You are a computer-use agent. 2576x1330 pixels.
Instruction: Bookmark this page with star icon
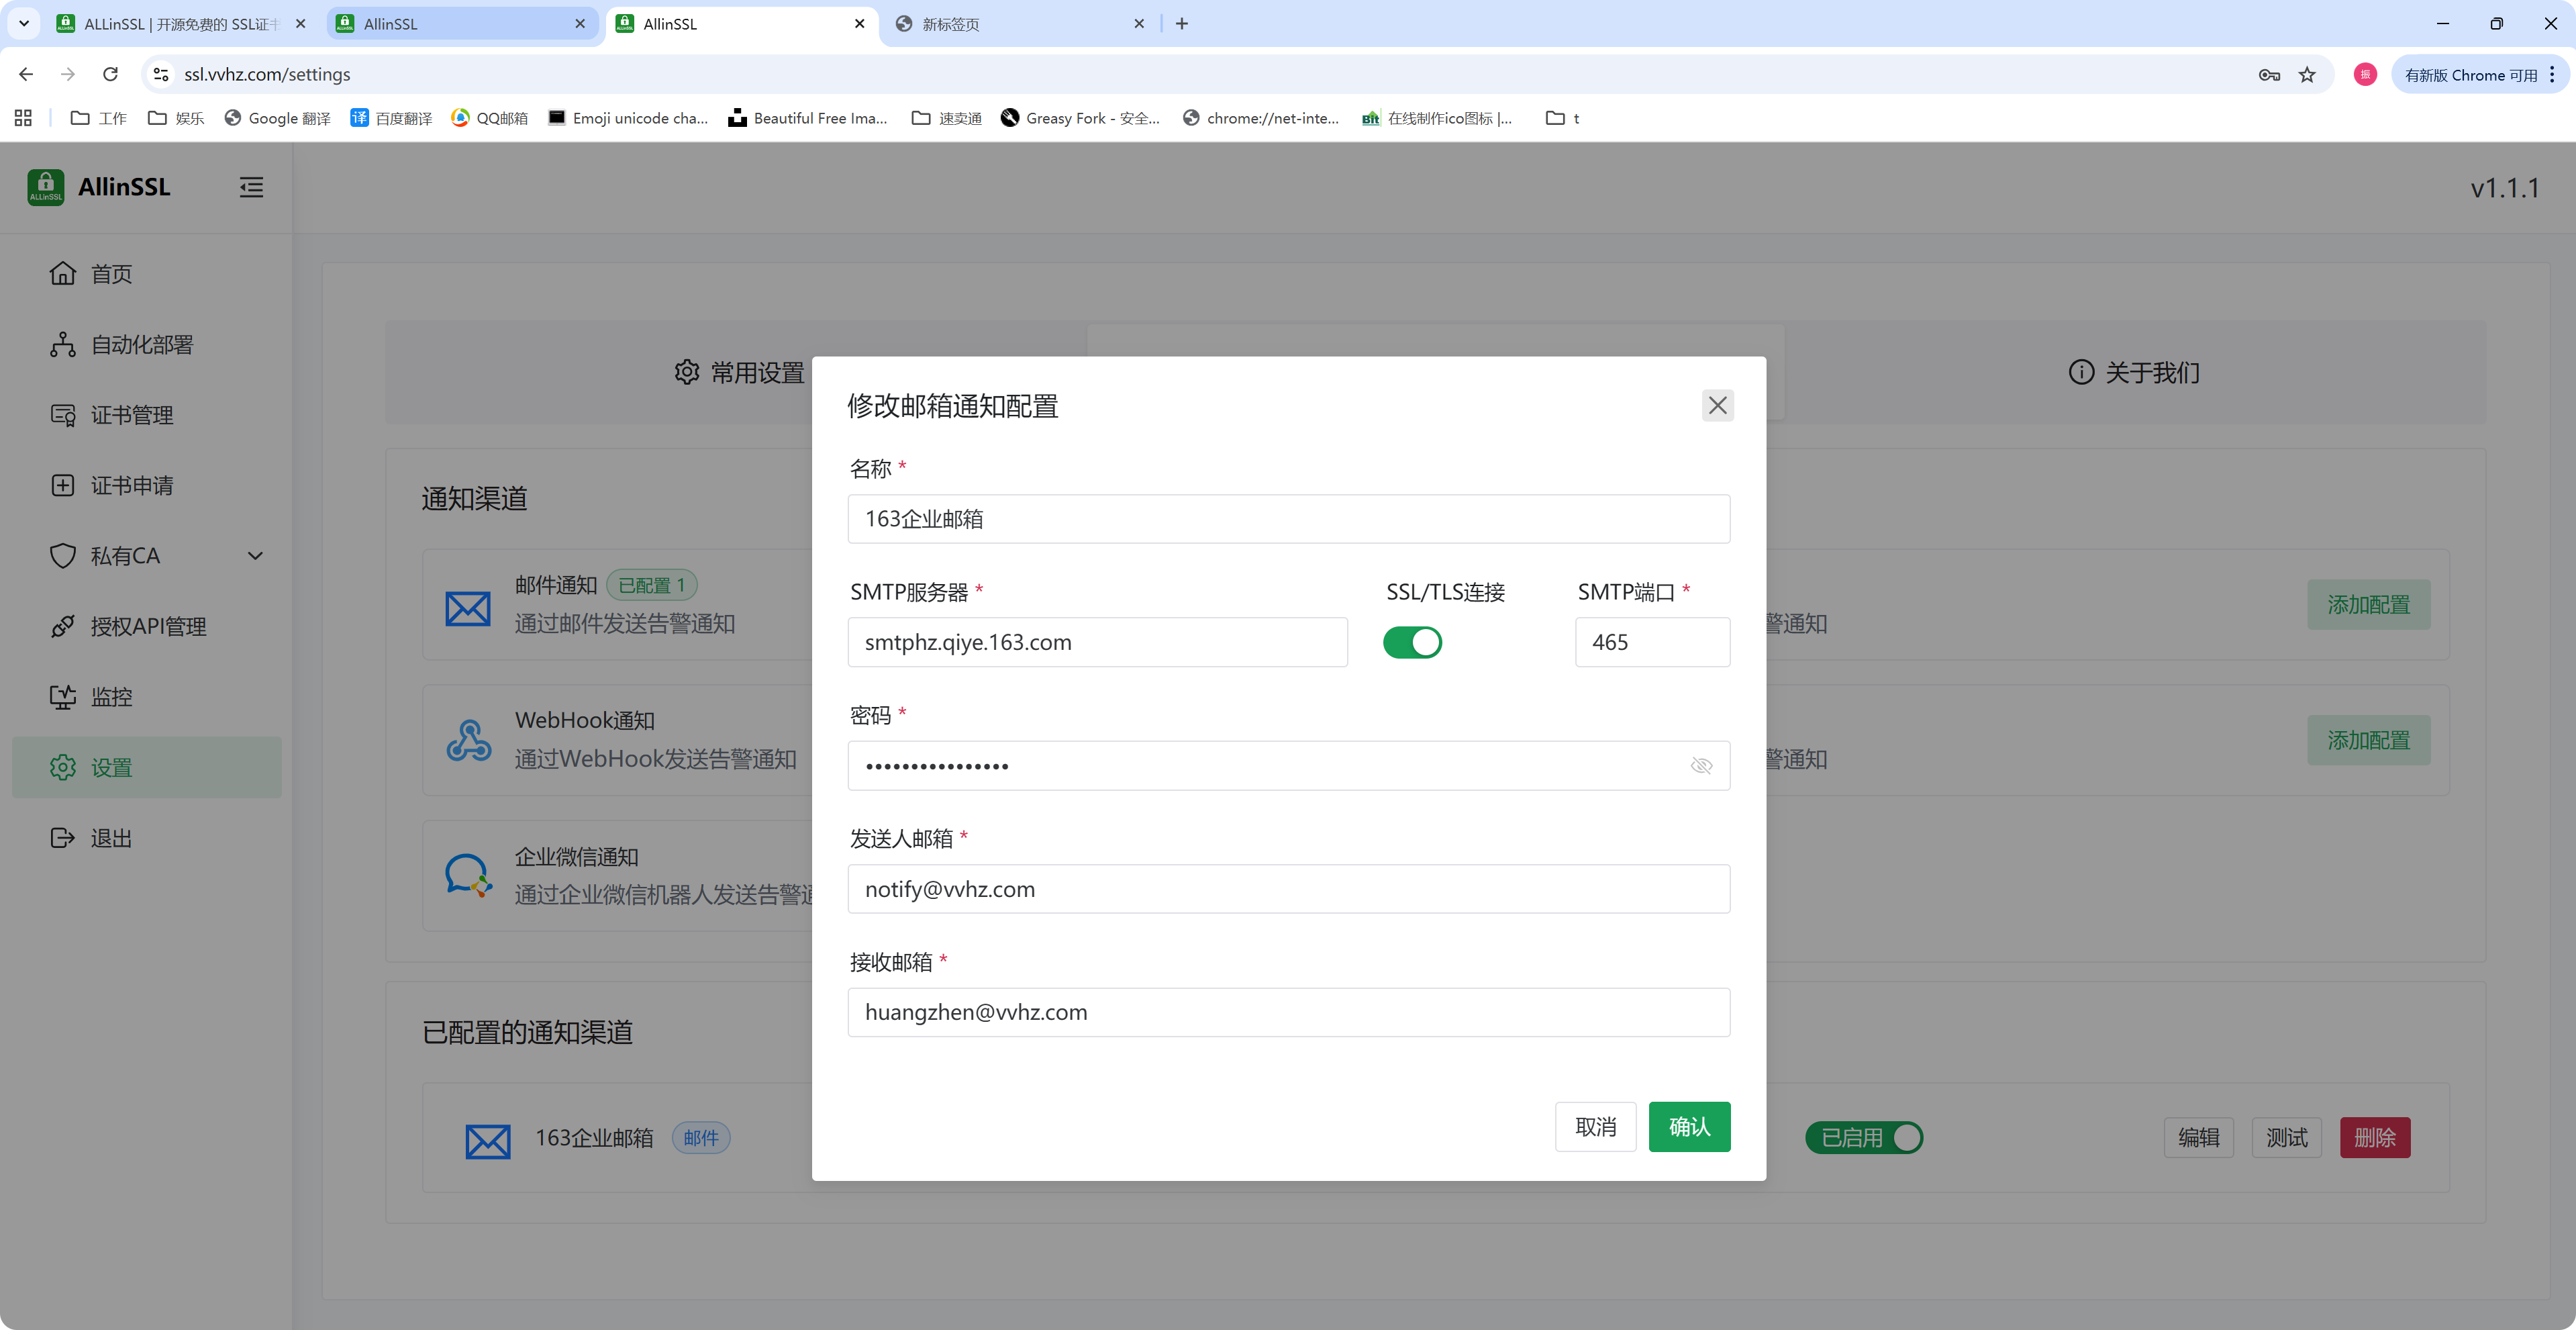coord(2306,75)
